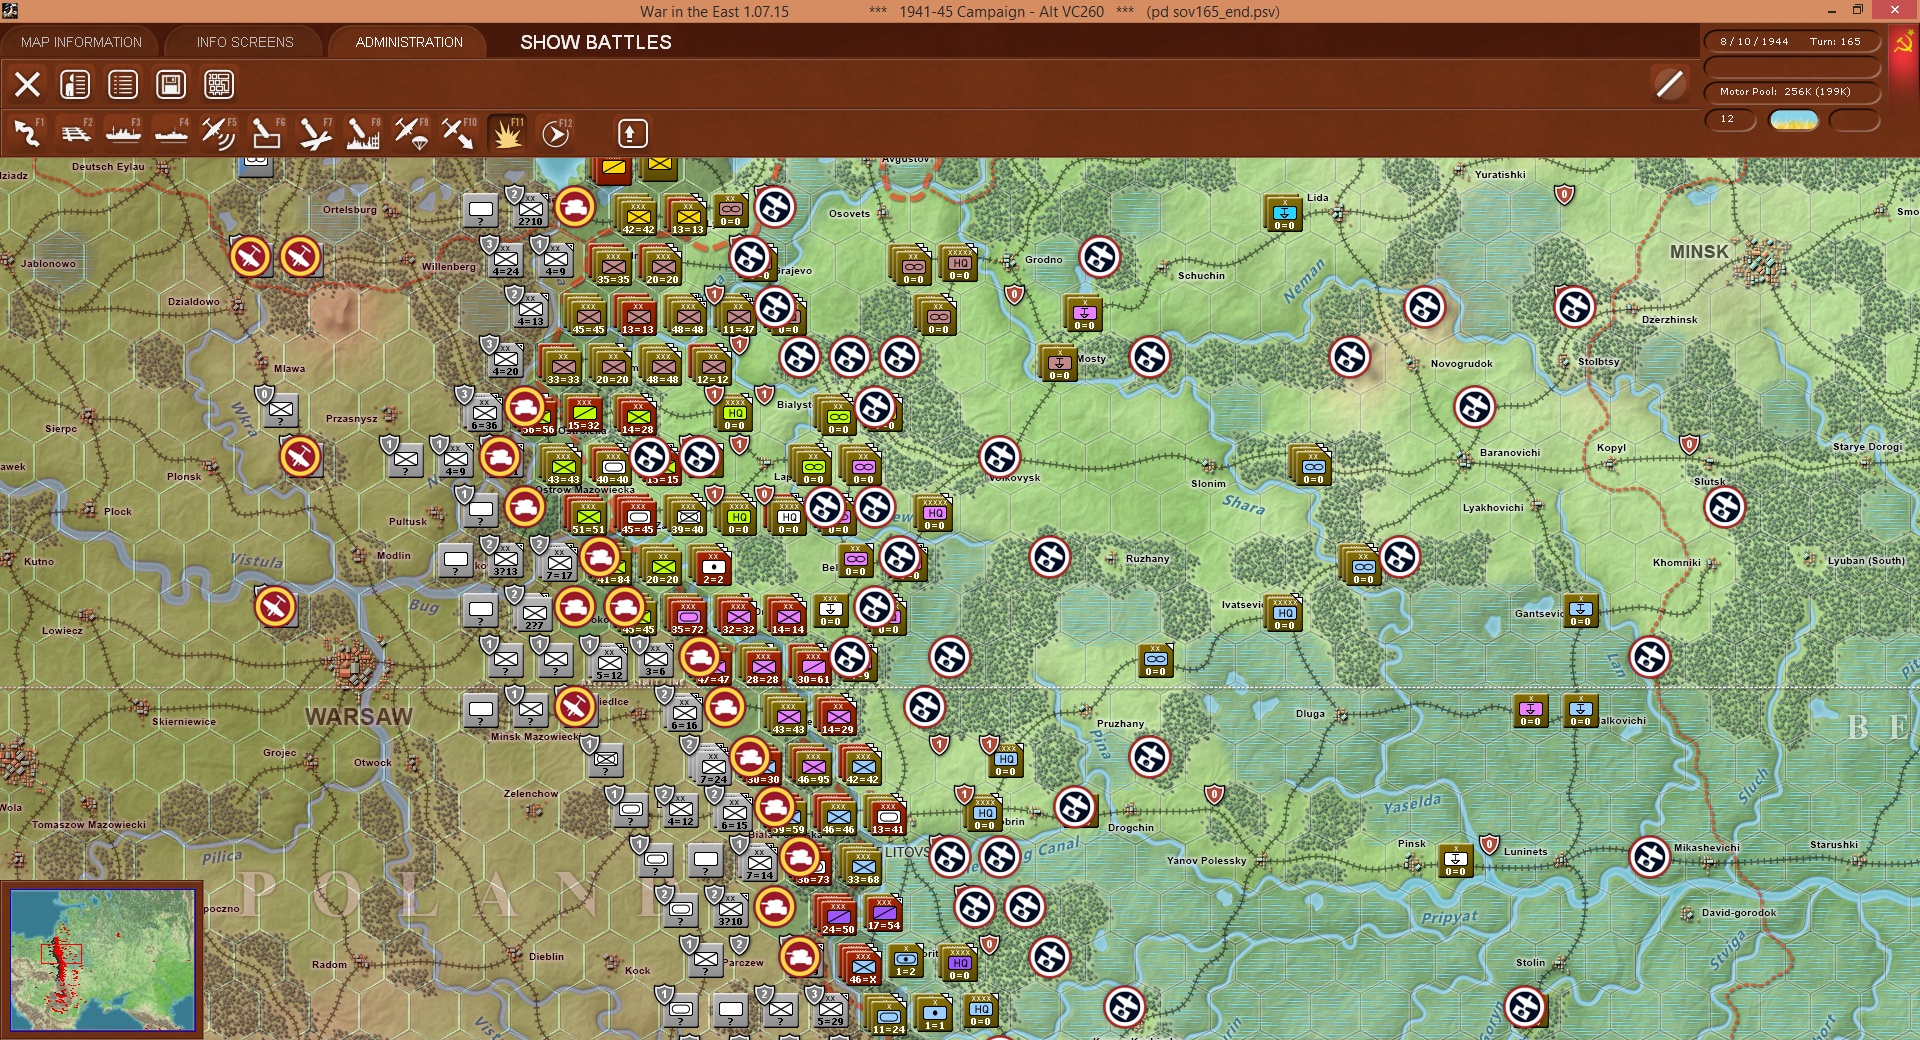Switch to the Administration tab

click(409, 42)
